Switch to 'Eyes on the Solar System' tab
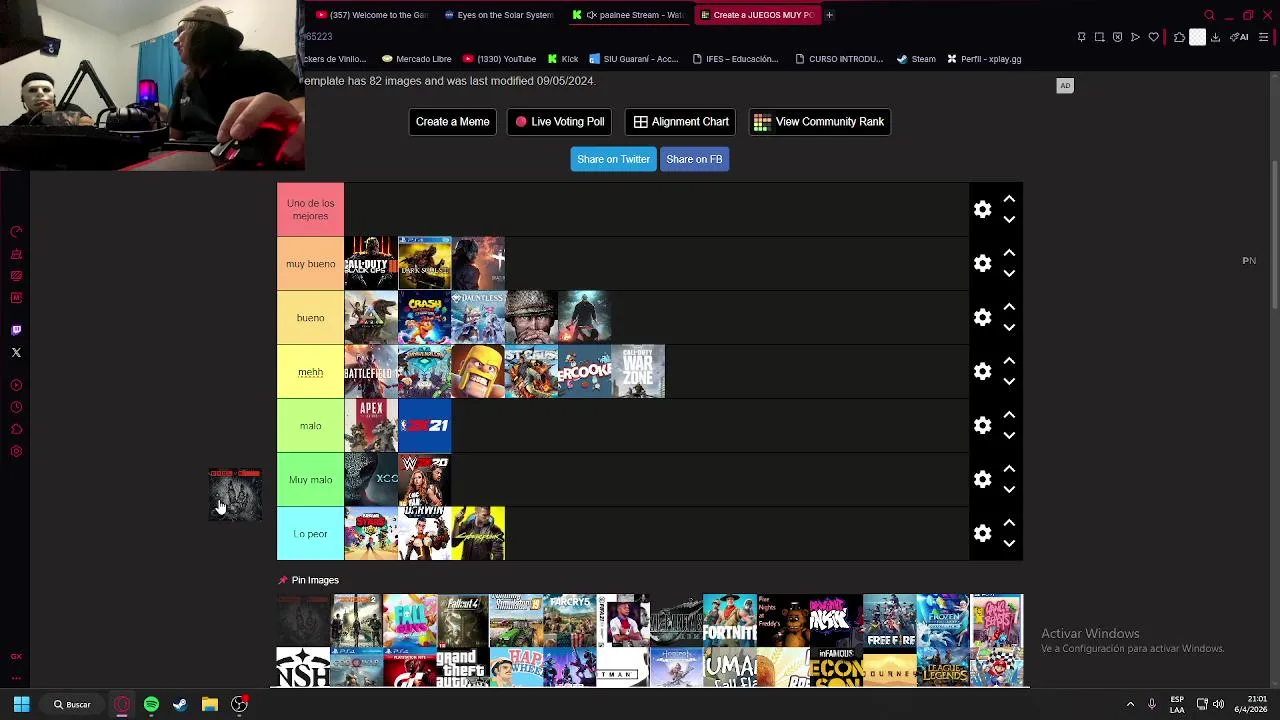This screenshot has width=1280, height=720. click(498, 15)
